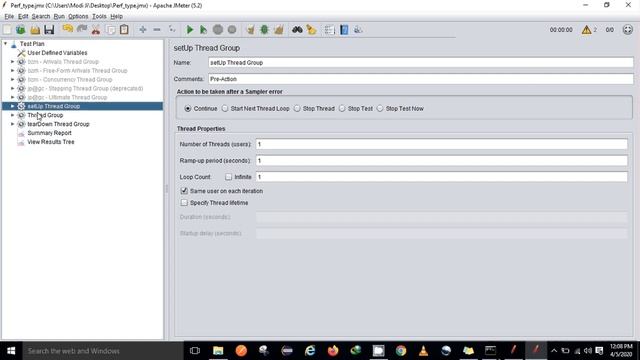The image size is (640, 360).
Task: Select View Results Tree item
Action: [51, 142]
